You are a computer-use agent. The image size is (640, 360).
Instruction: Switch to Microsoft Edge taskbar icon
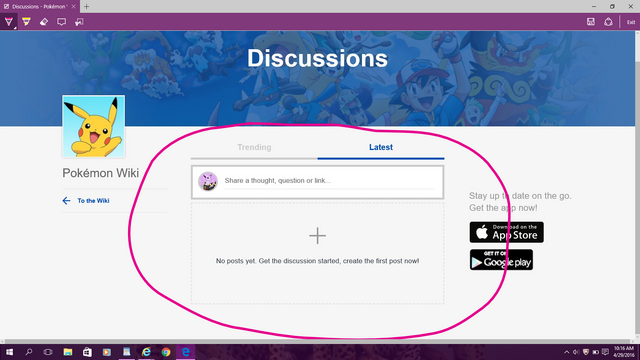click(x=185, y=352)
